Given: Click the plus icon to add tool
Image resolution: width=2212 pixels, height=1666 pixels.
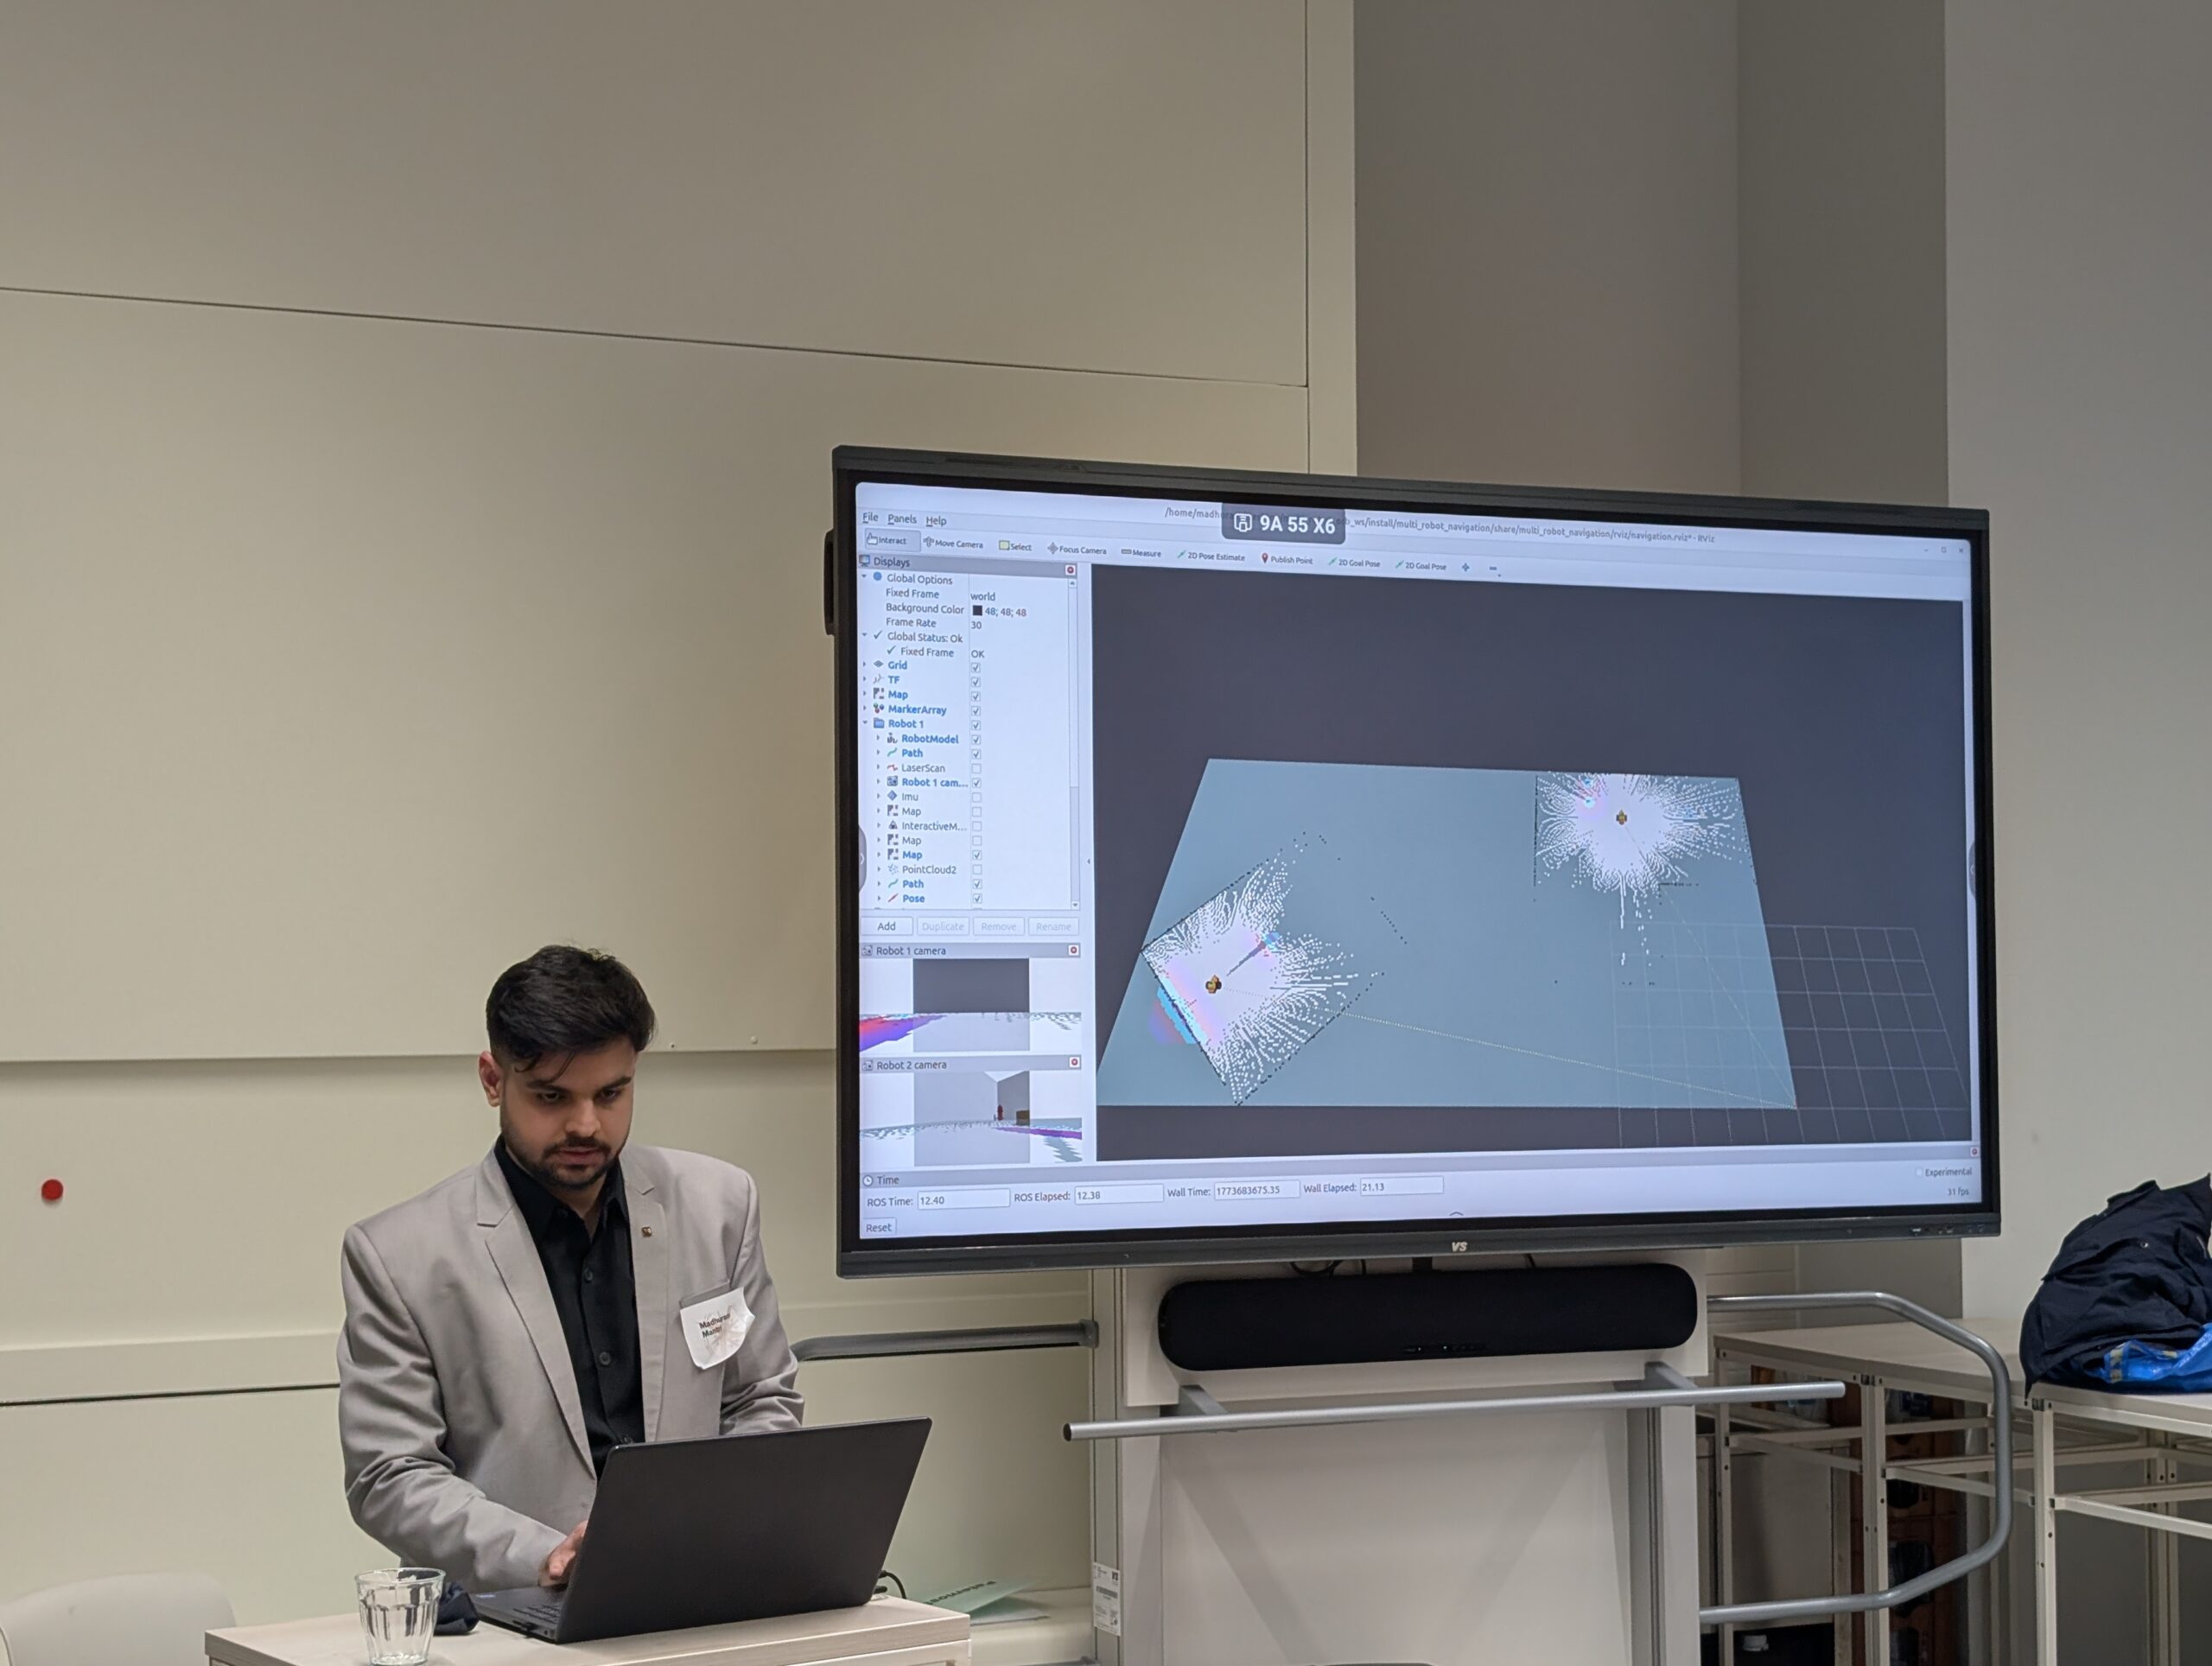Looking at the screenshot, I should click(1466, 567).
